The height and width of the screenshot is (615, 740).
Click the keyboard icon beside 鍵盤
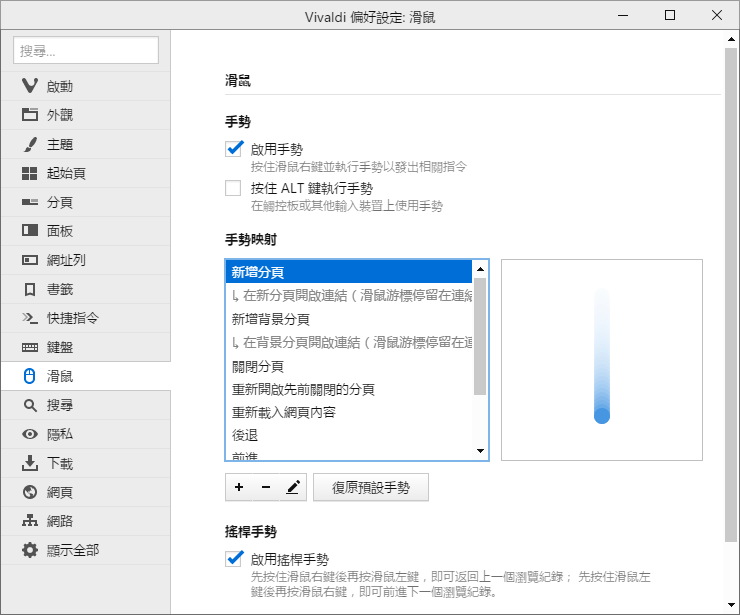pos(30,347)
